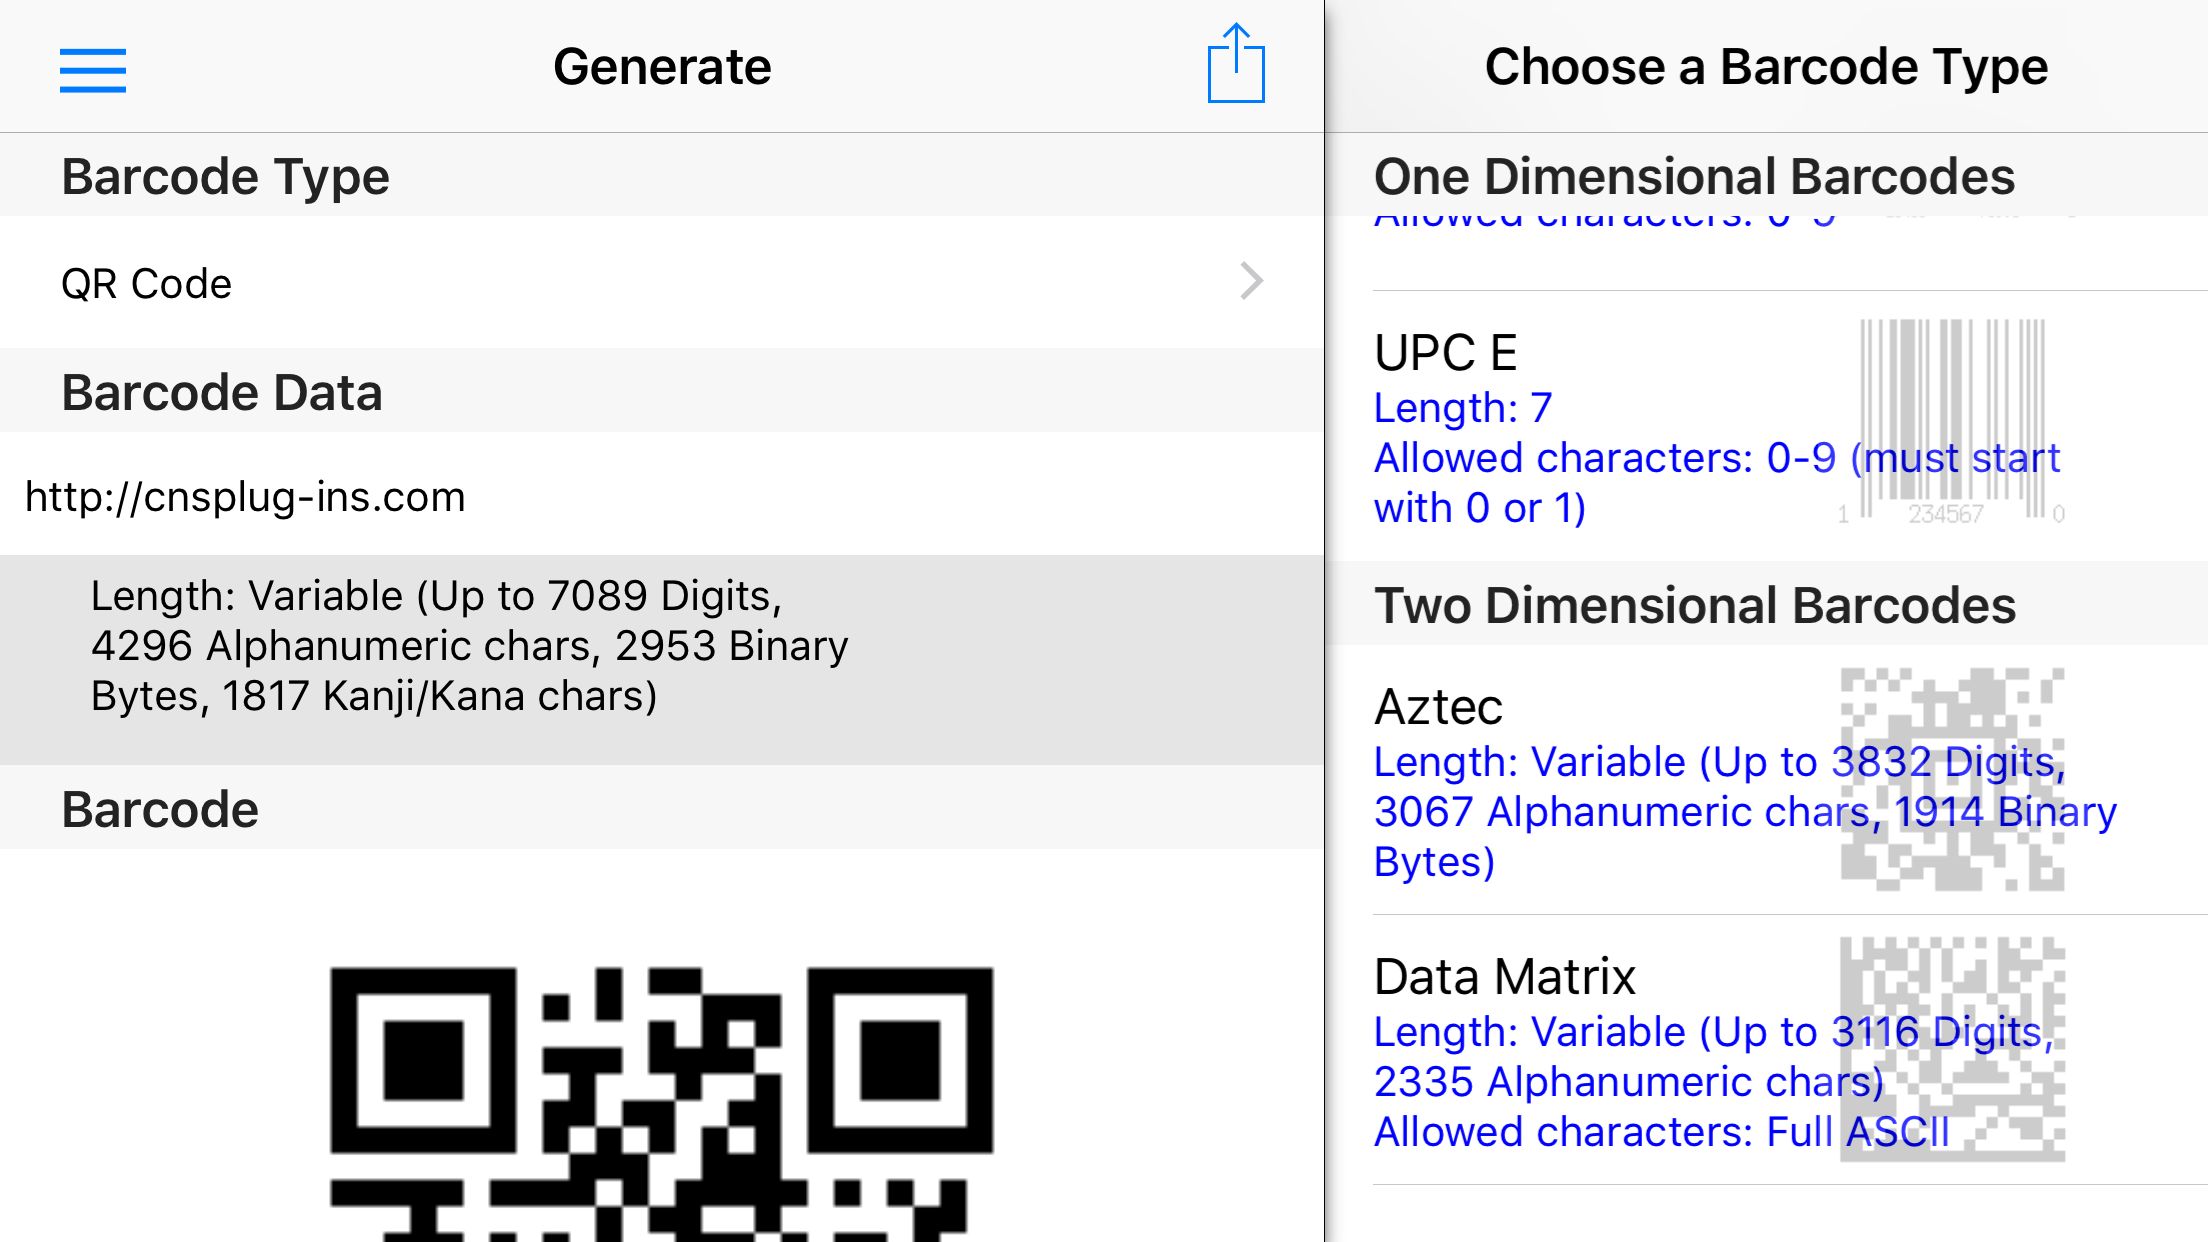Click the Aztec length description text

click(1745, 812)
